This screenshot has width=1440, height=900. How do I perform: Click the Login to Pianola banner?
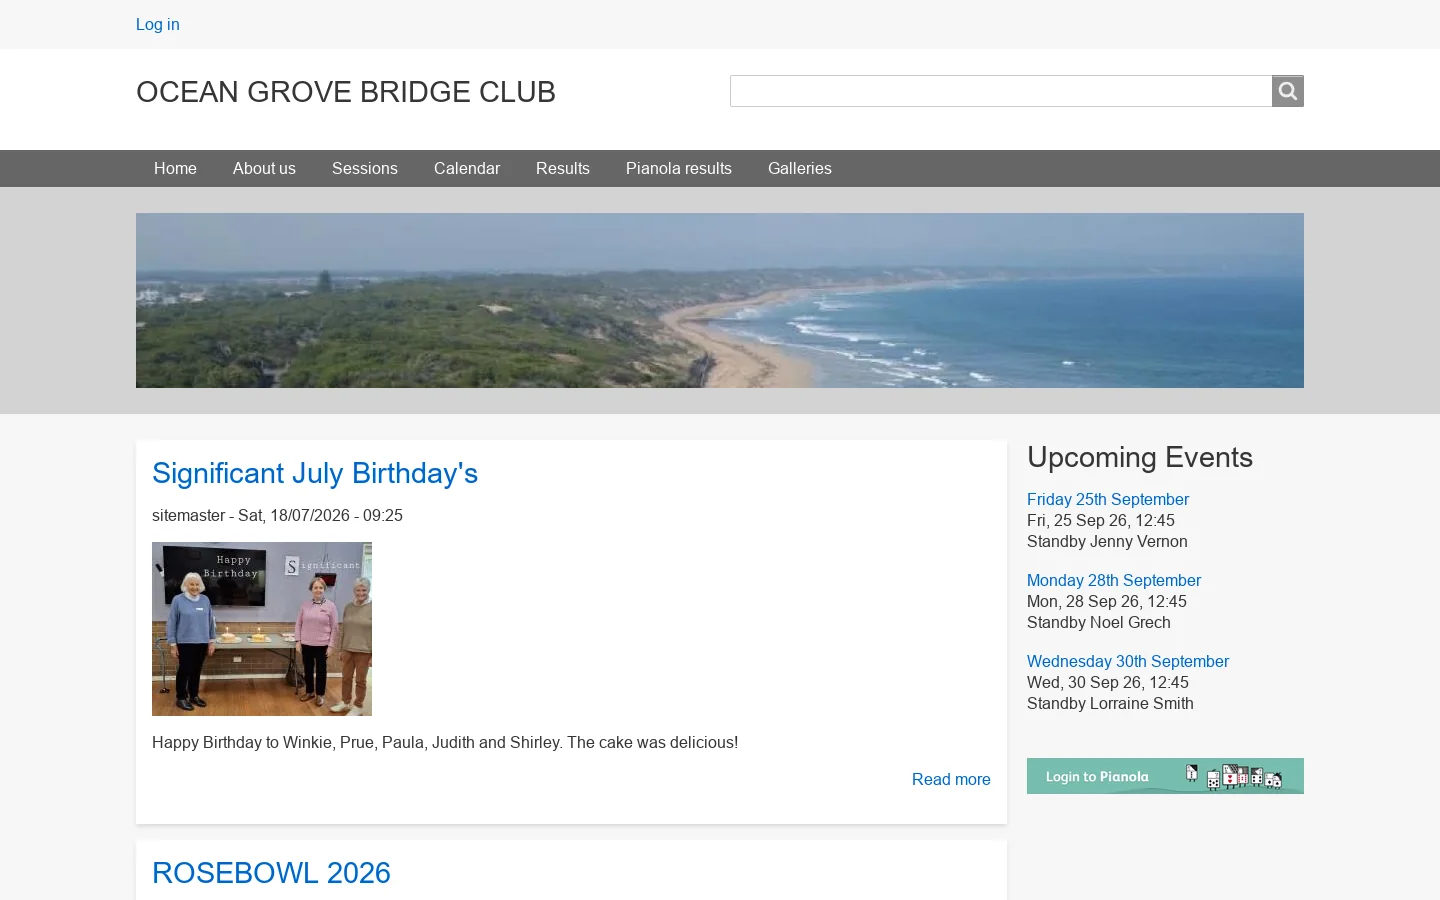[x=1165, y=776]
